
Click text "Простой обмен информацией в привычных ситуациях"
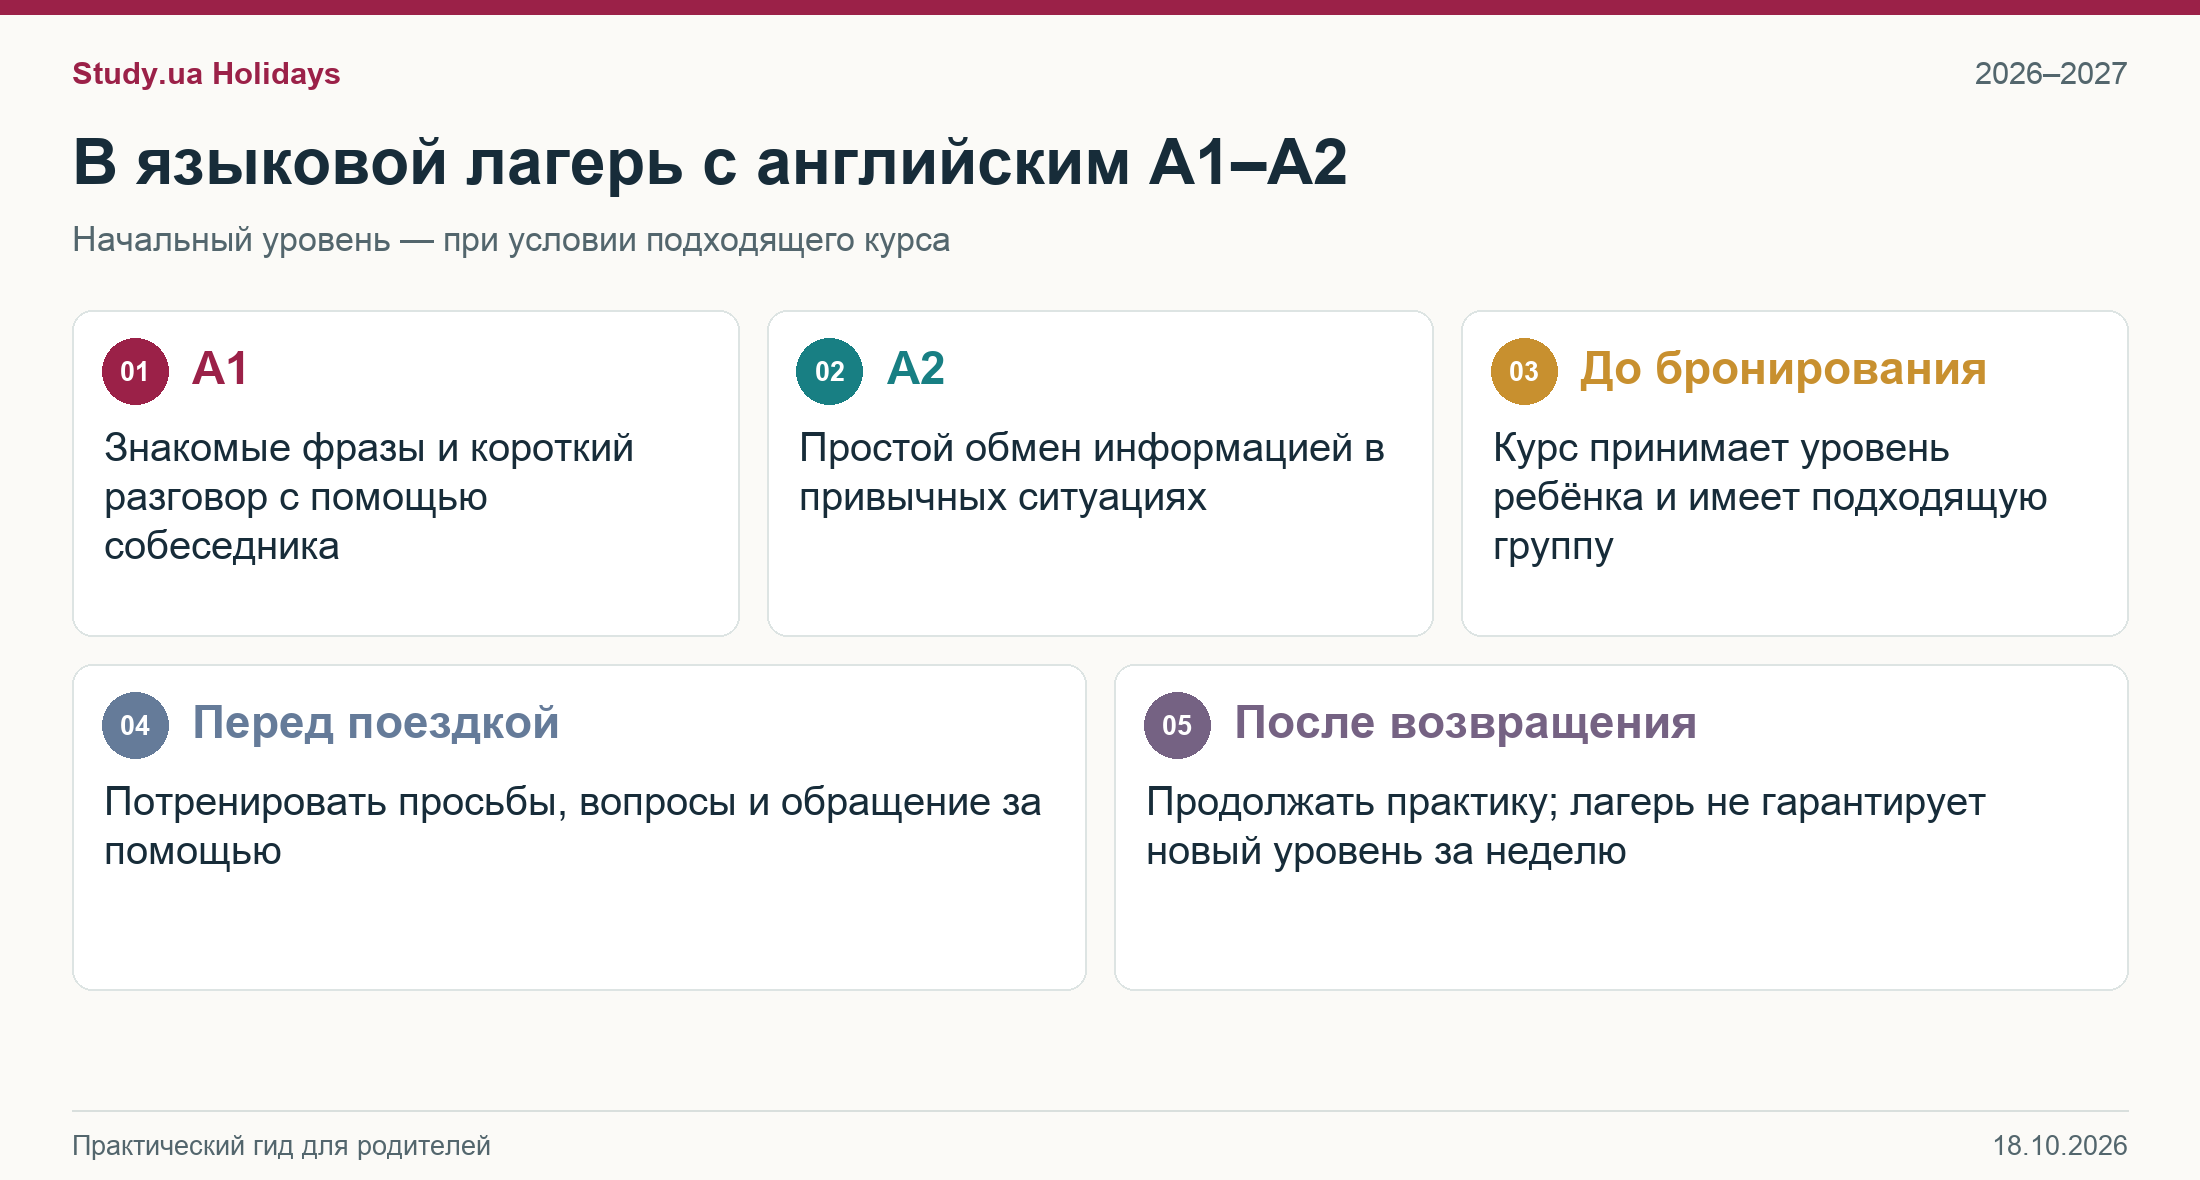(1092, 473)
